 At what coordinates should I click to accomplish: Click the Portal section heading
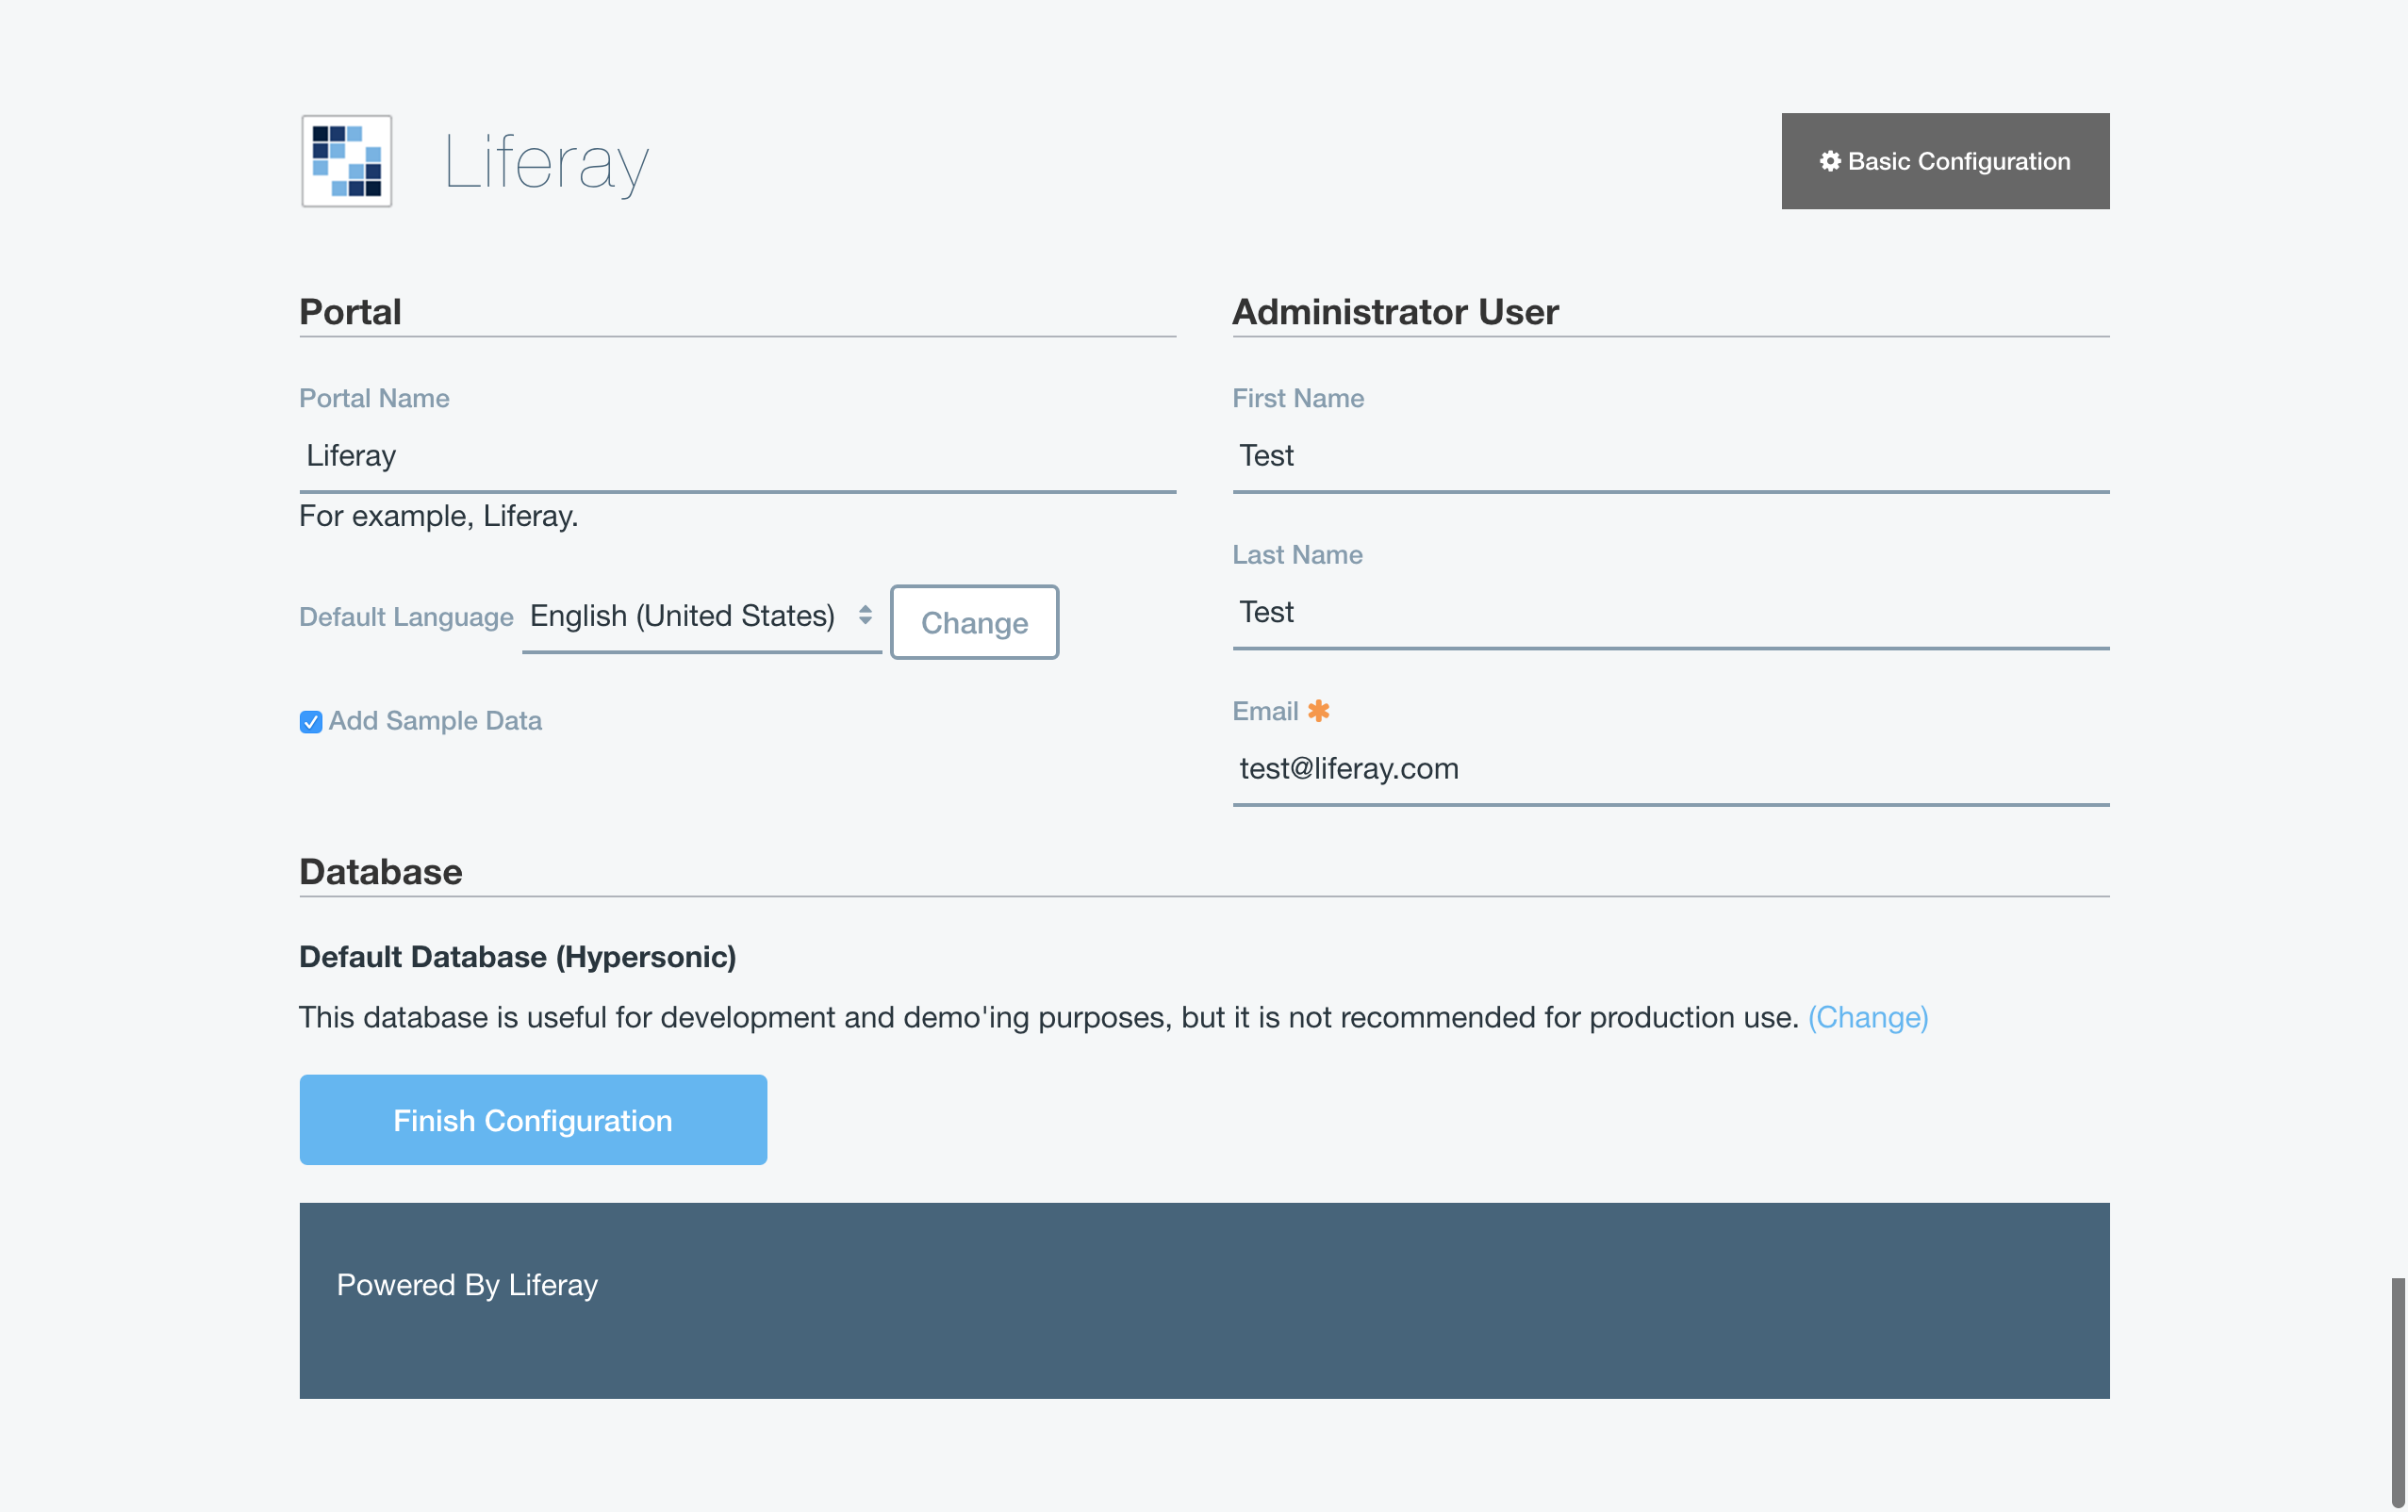click(351, 312)
